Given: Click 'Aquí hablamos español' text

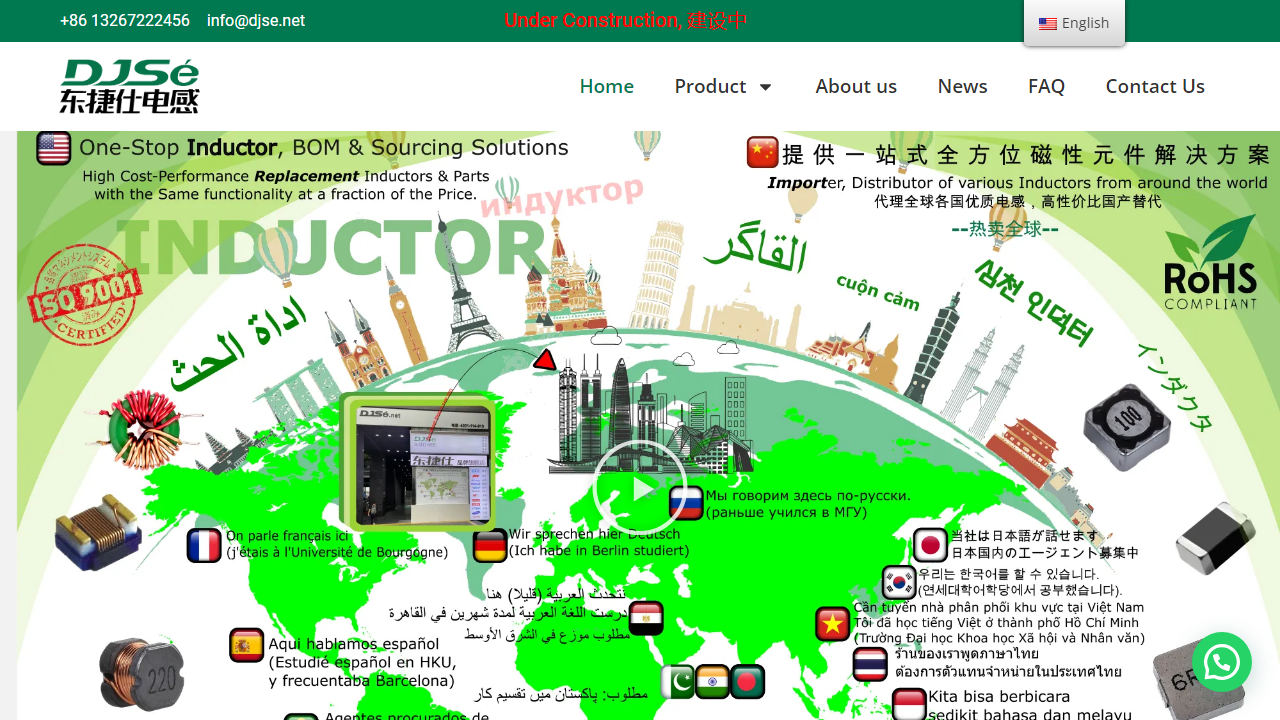Looking at the screenshot, I should tap(354, 644).
